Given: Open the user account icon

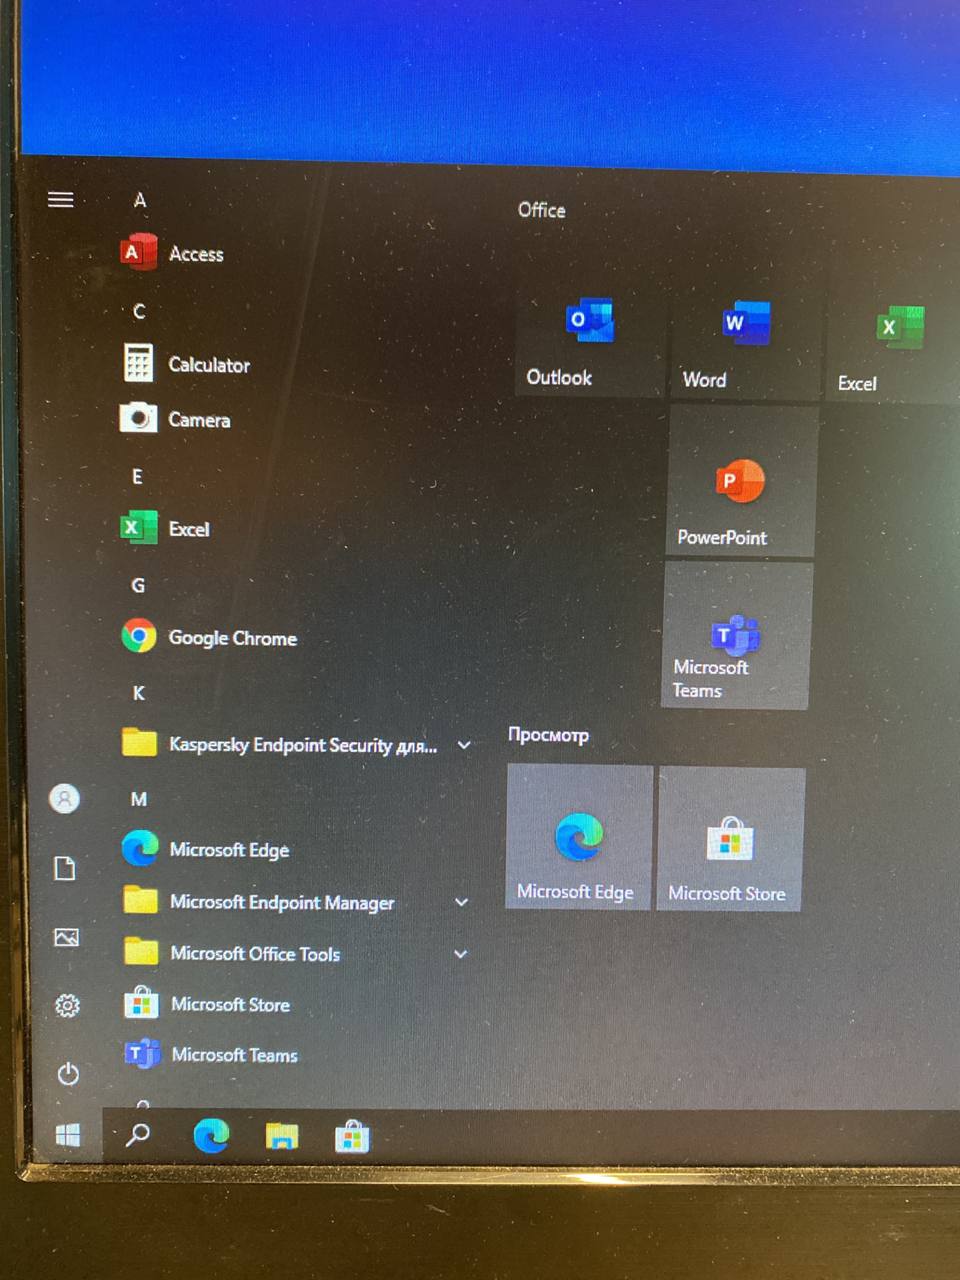Looking at the screenshot, I should [x=65, y=798].
